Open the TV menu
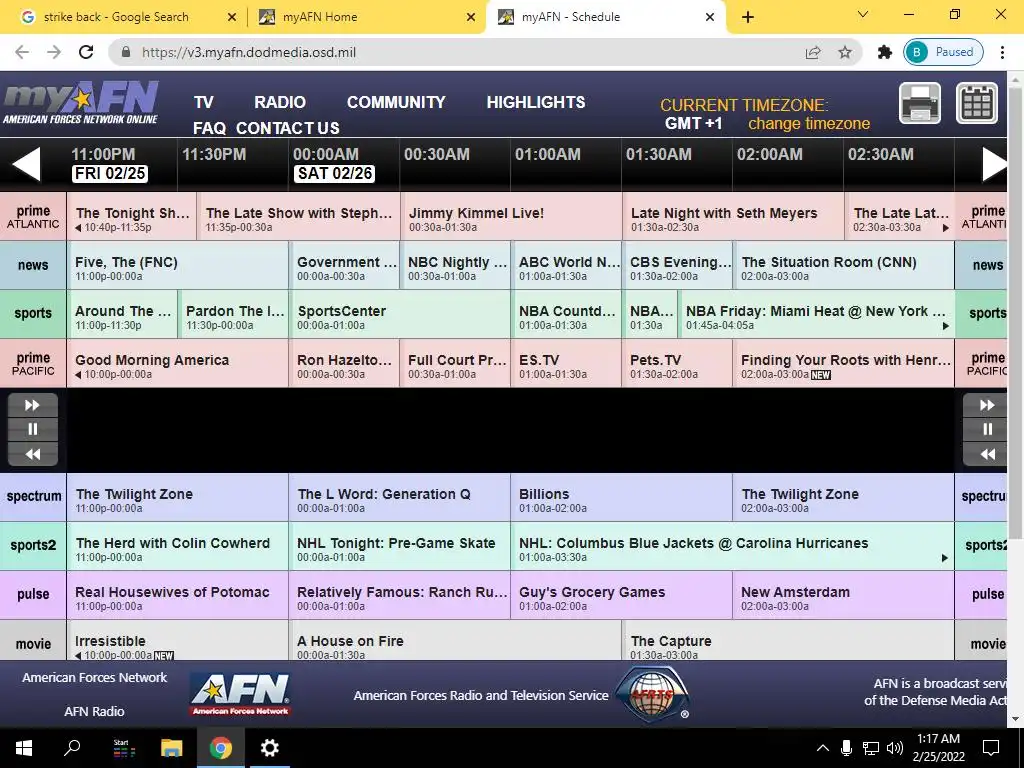This screenshot has height=768, width=1024. (x=204, y=103)
